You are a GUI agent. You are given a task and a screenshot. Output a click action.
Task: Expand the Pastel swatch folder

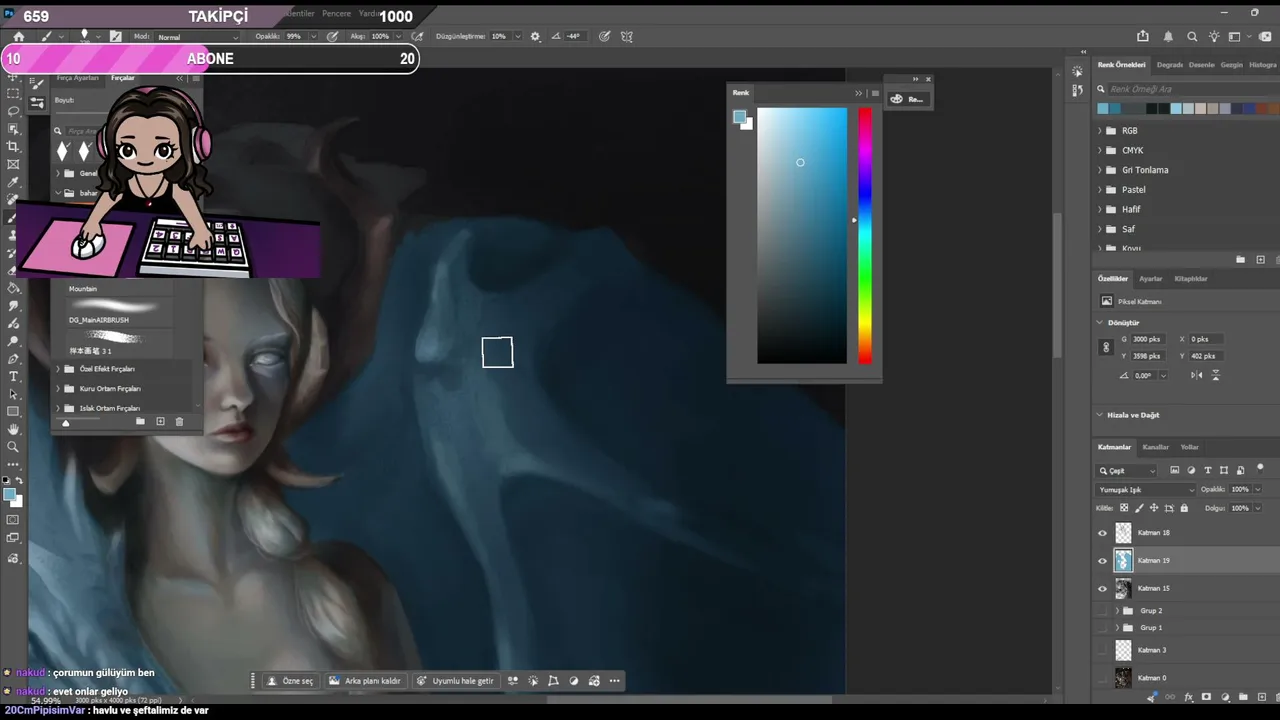[x=1100, y=190]
